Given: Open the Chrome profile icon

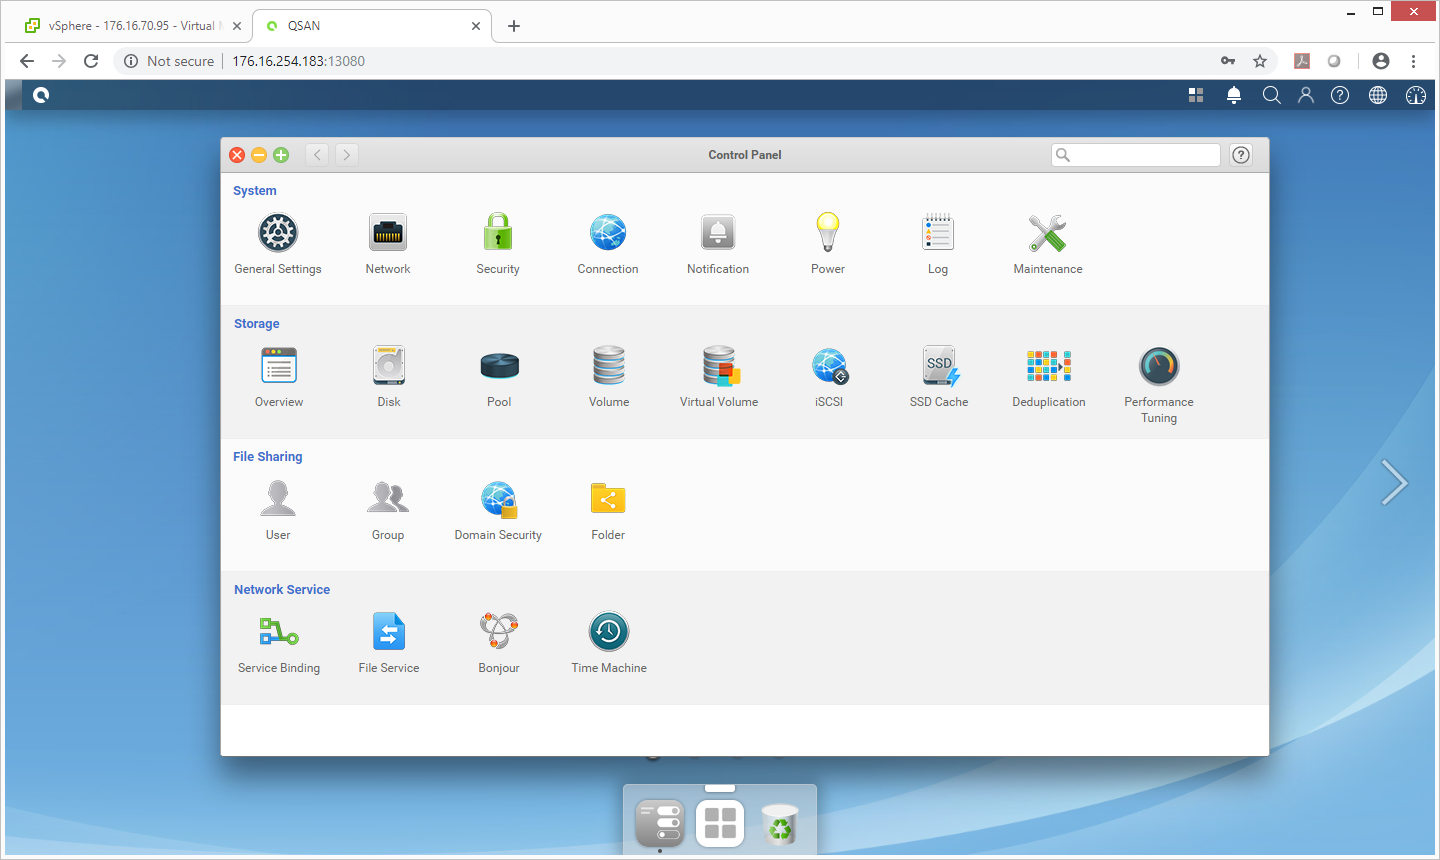Looking at the screenshot, I should 1381,61.
